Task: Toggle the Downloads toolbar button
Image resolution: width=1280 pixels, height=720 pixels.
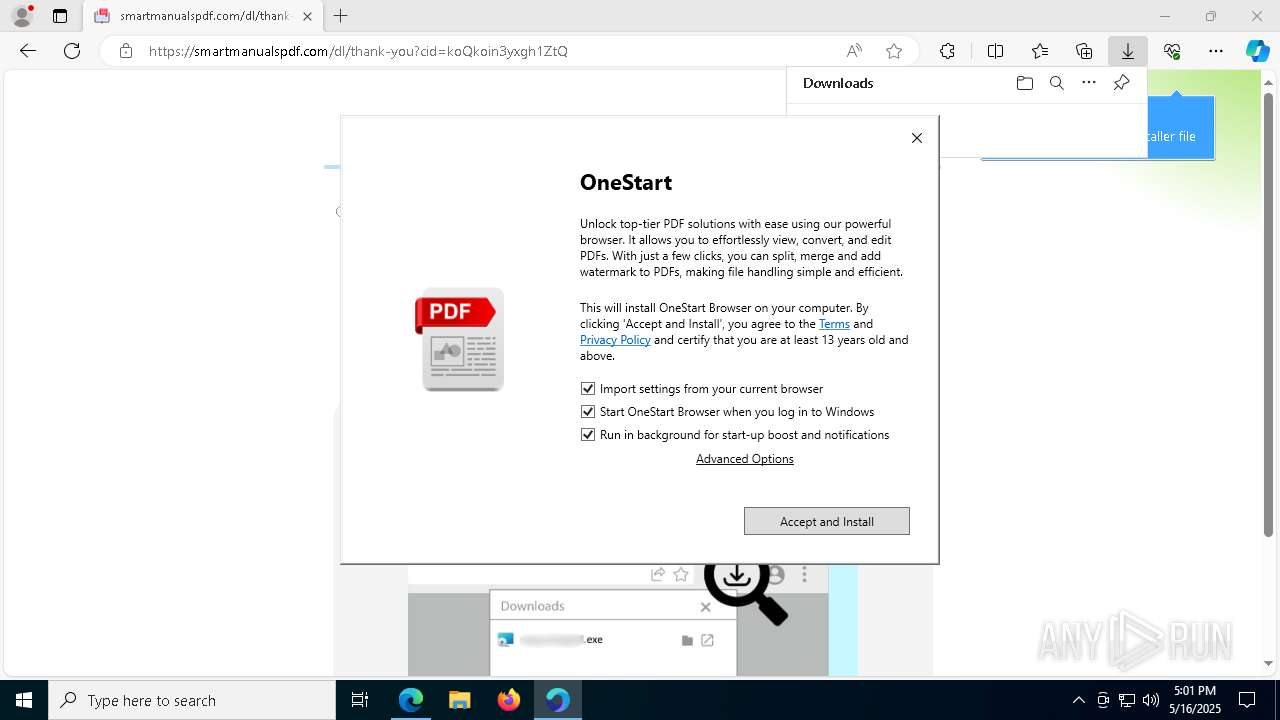Action: click(1128, 51)
